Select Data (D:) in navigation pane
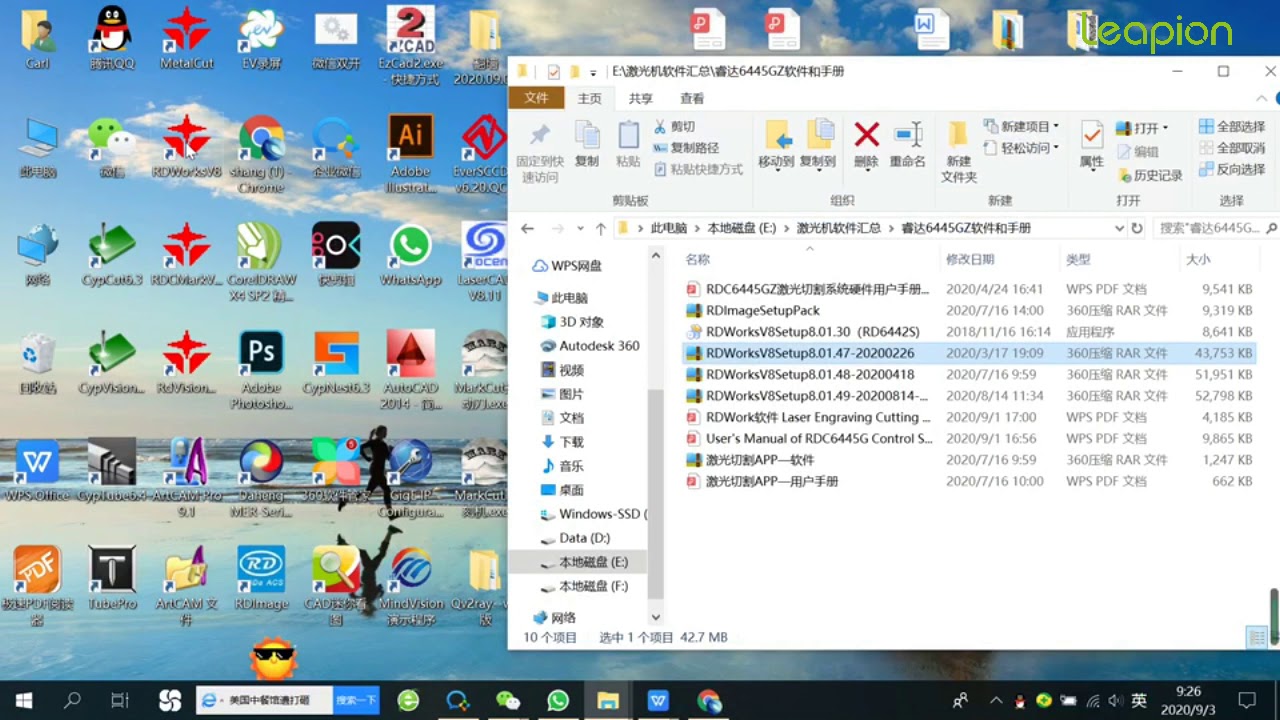The height and width of the screenshot is (720, 1280). pos(583,538)
